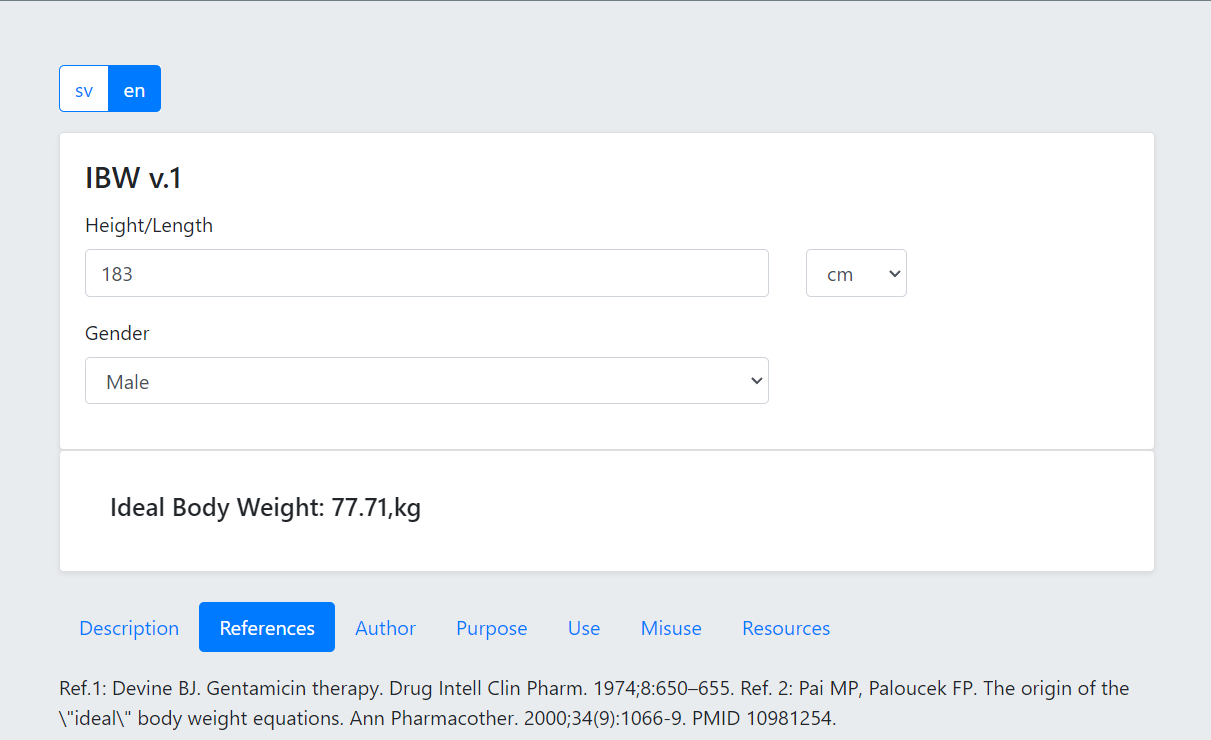Click the Ideal Body Weight result text
Image resolution: width=1211 pixels, height=740 pixels.
[265, 508]
